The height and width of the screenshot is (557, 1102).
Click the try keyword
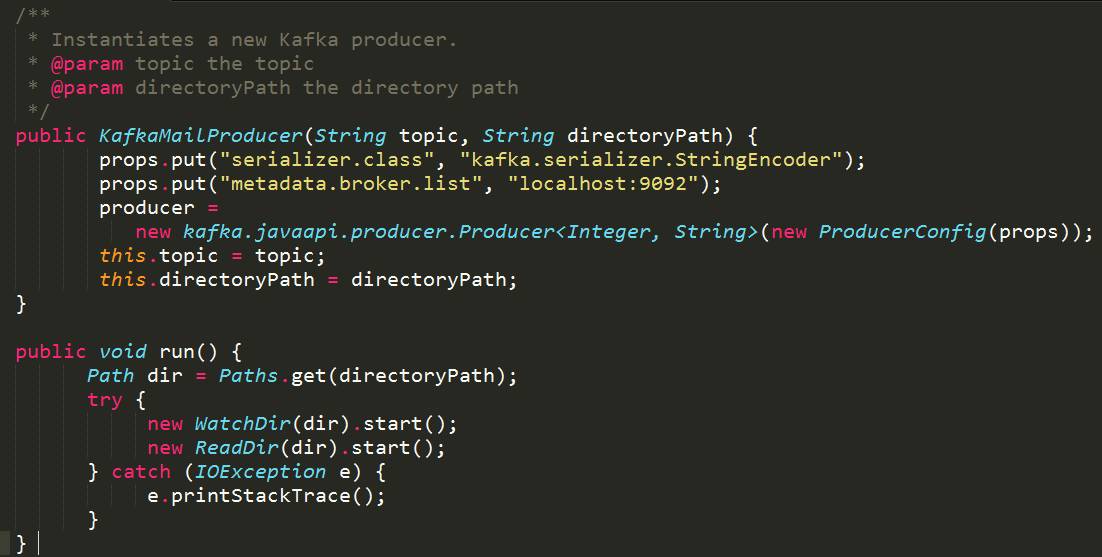105,400
